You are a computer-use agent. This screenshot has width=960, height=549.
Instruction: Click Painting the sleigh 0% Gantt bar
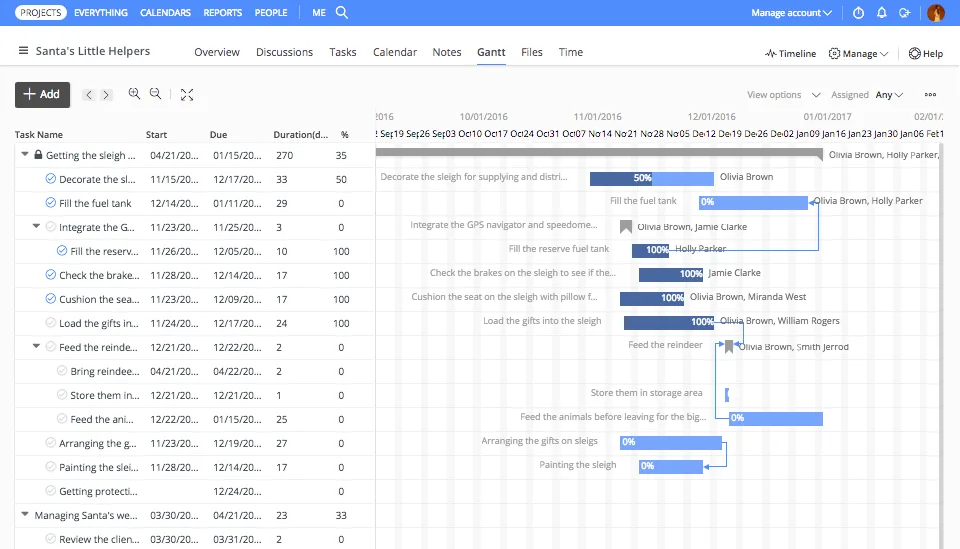670,466
